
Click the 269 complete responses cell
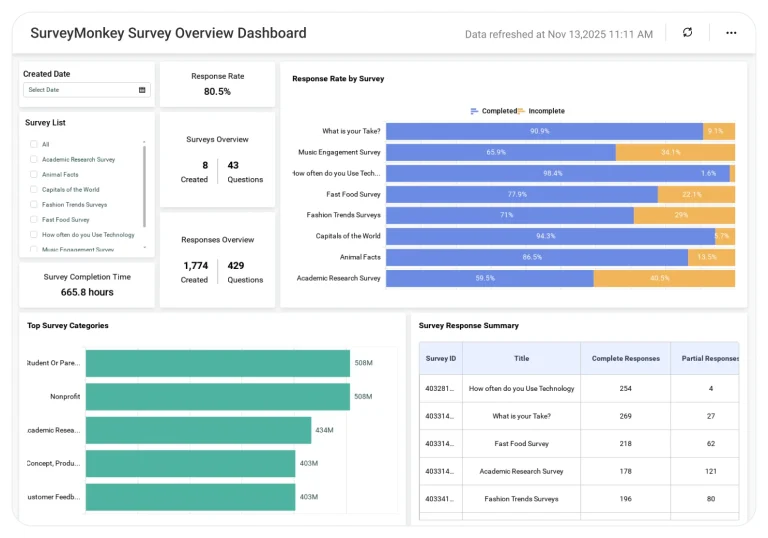(625, 416)
